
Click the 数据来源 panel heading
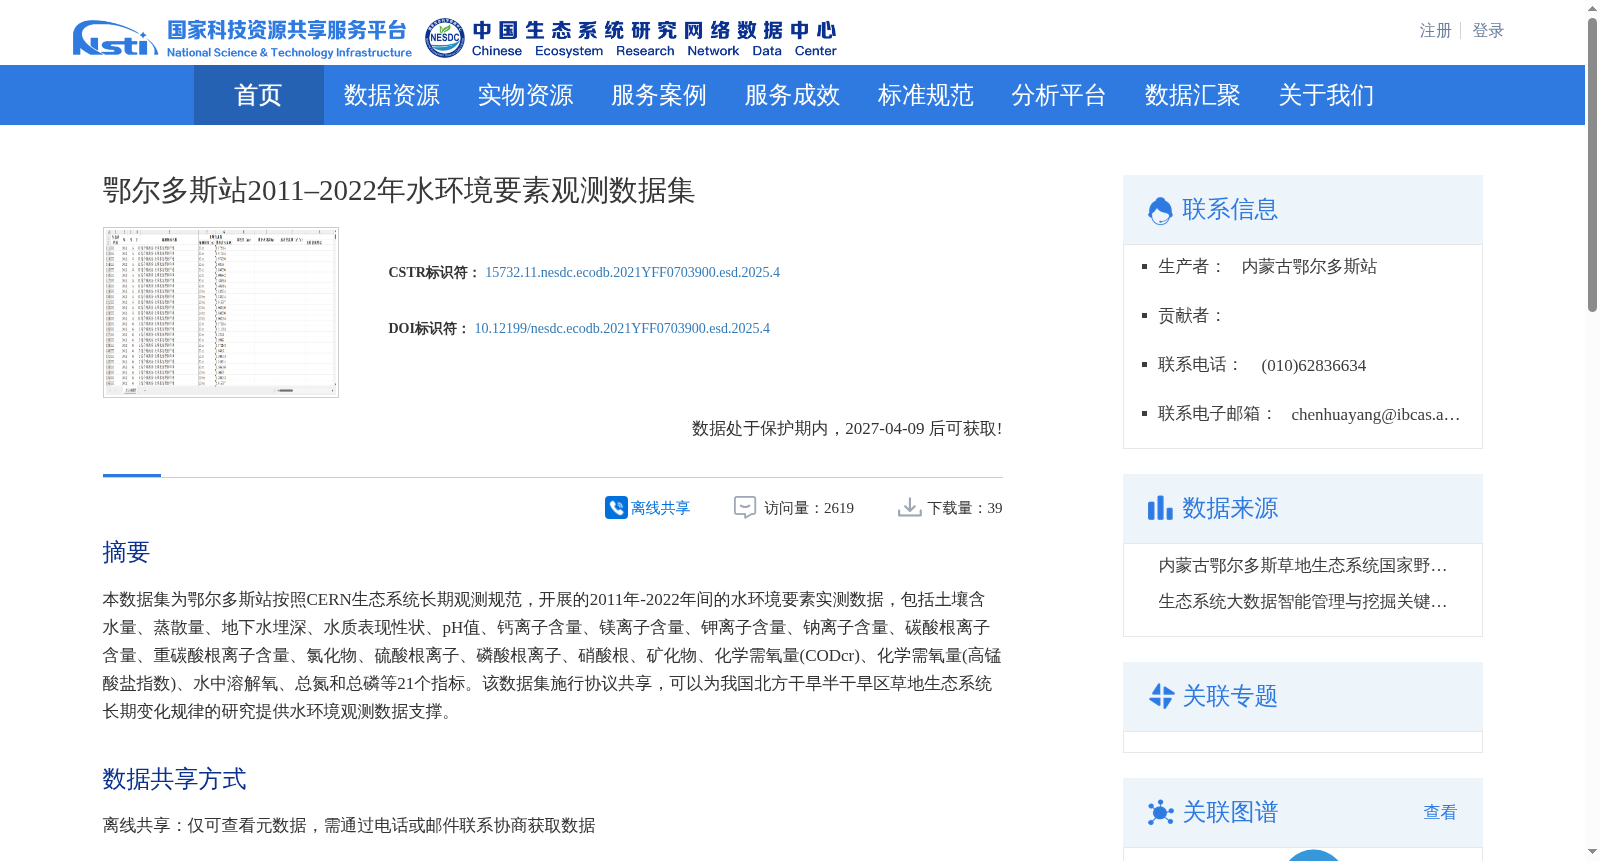click(x=1230, y=508)
